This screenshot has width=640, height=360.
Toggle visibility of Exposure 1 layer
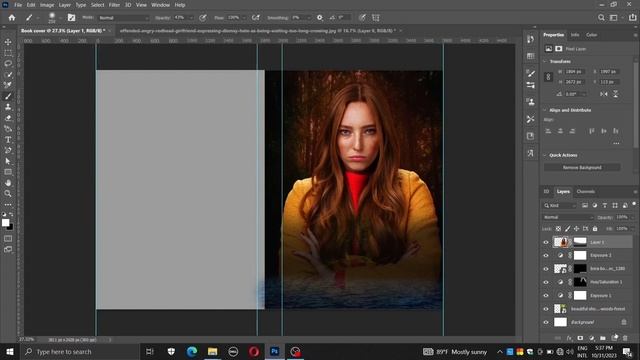(546, 296)
